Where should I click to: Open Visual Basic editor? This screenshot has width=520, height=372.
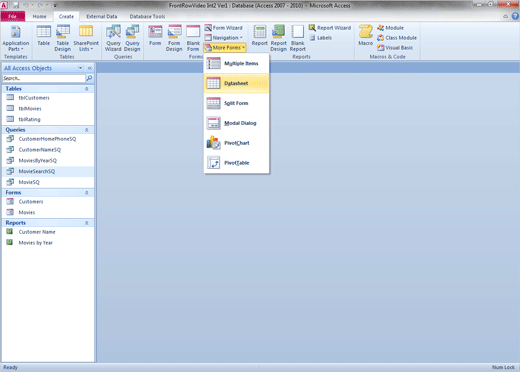(395, 48)
